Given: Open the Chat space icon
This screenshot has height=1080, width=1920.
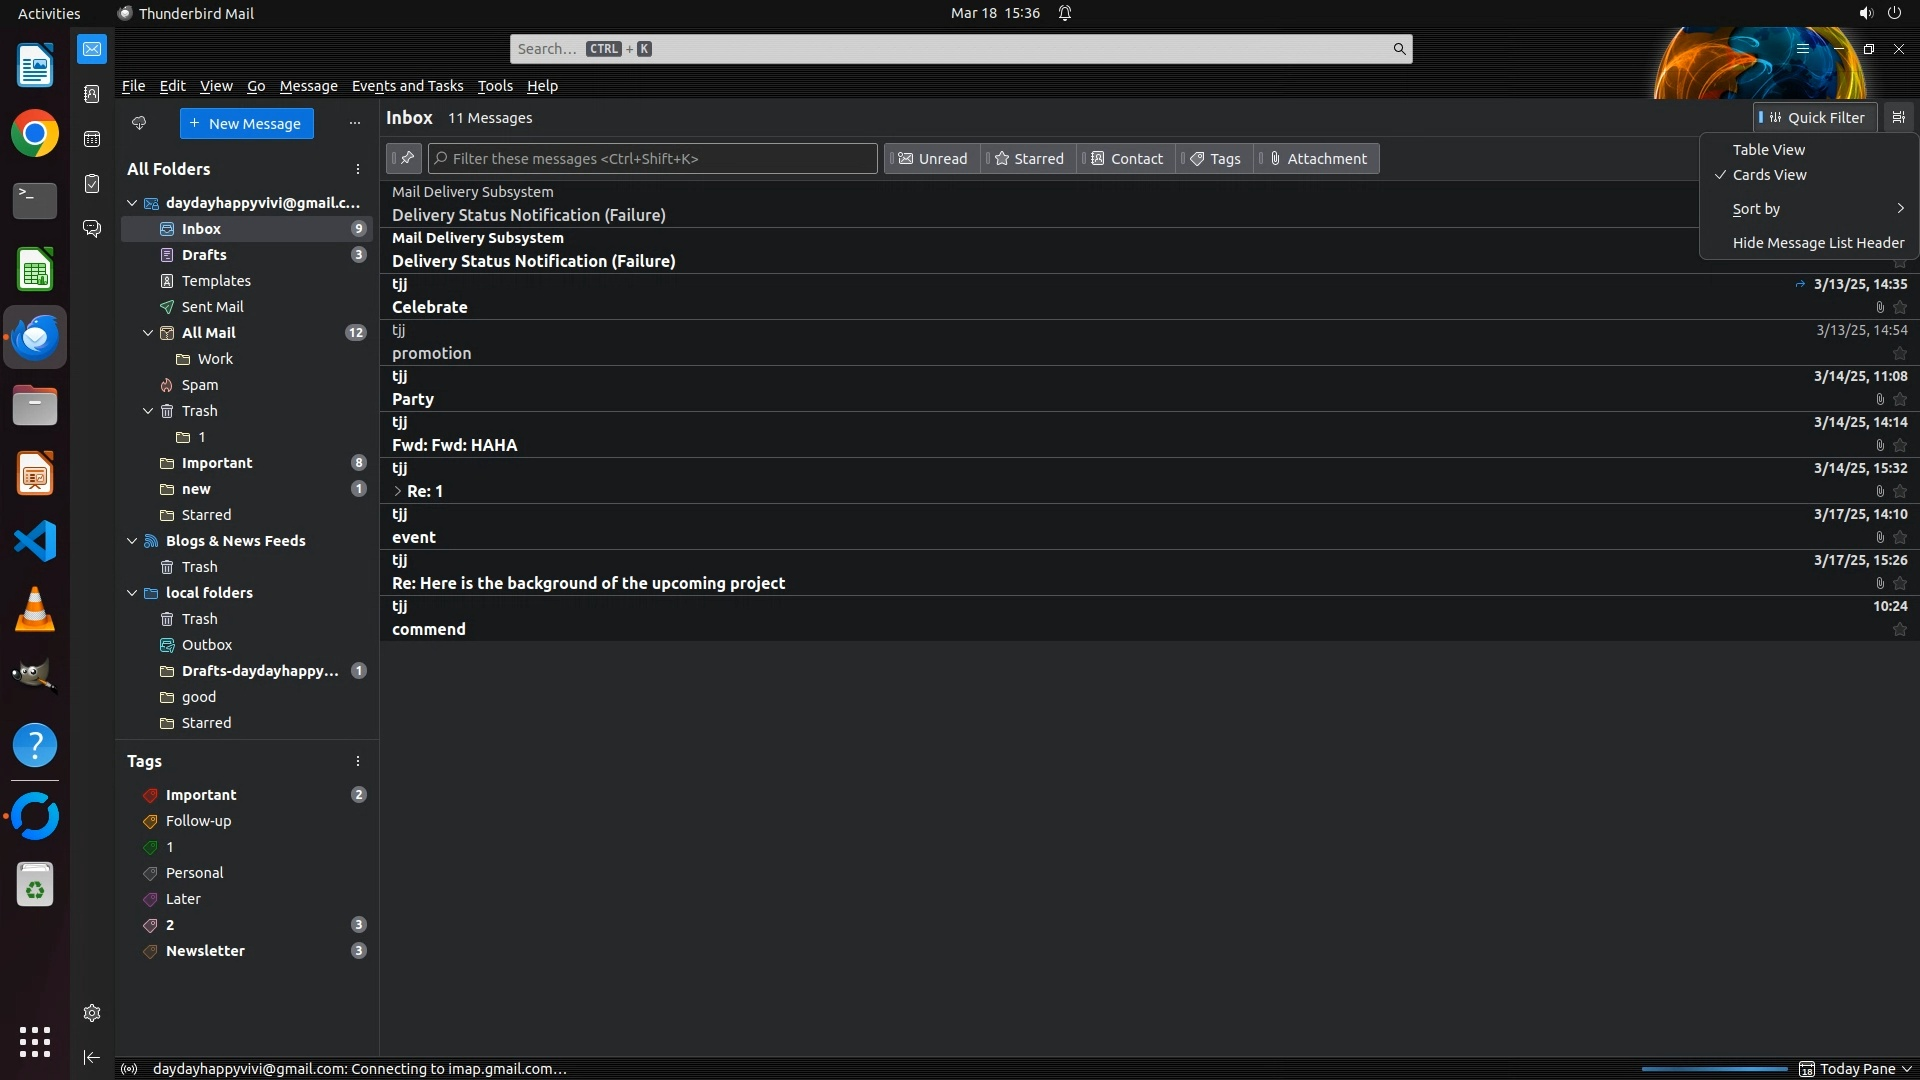Looking at the screenshot, I should [92, 229].
